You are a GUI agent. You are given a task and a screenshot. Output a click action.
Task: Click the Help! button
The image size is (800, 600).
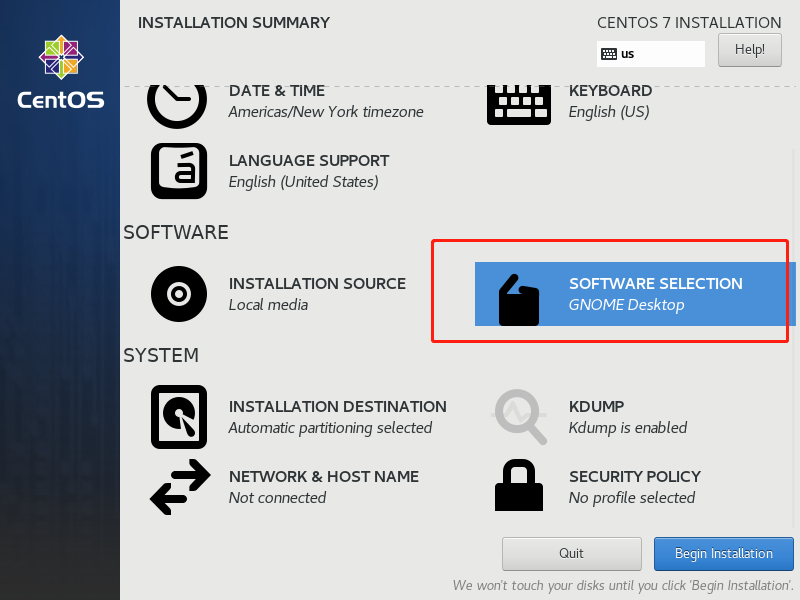point(749,50)
